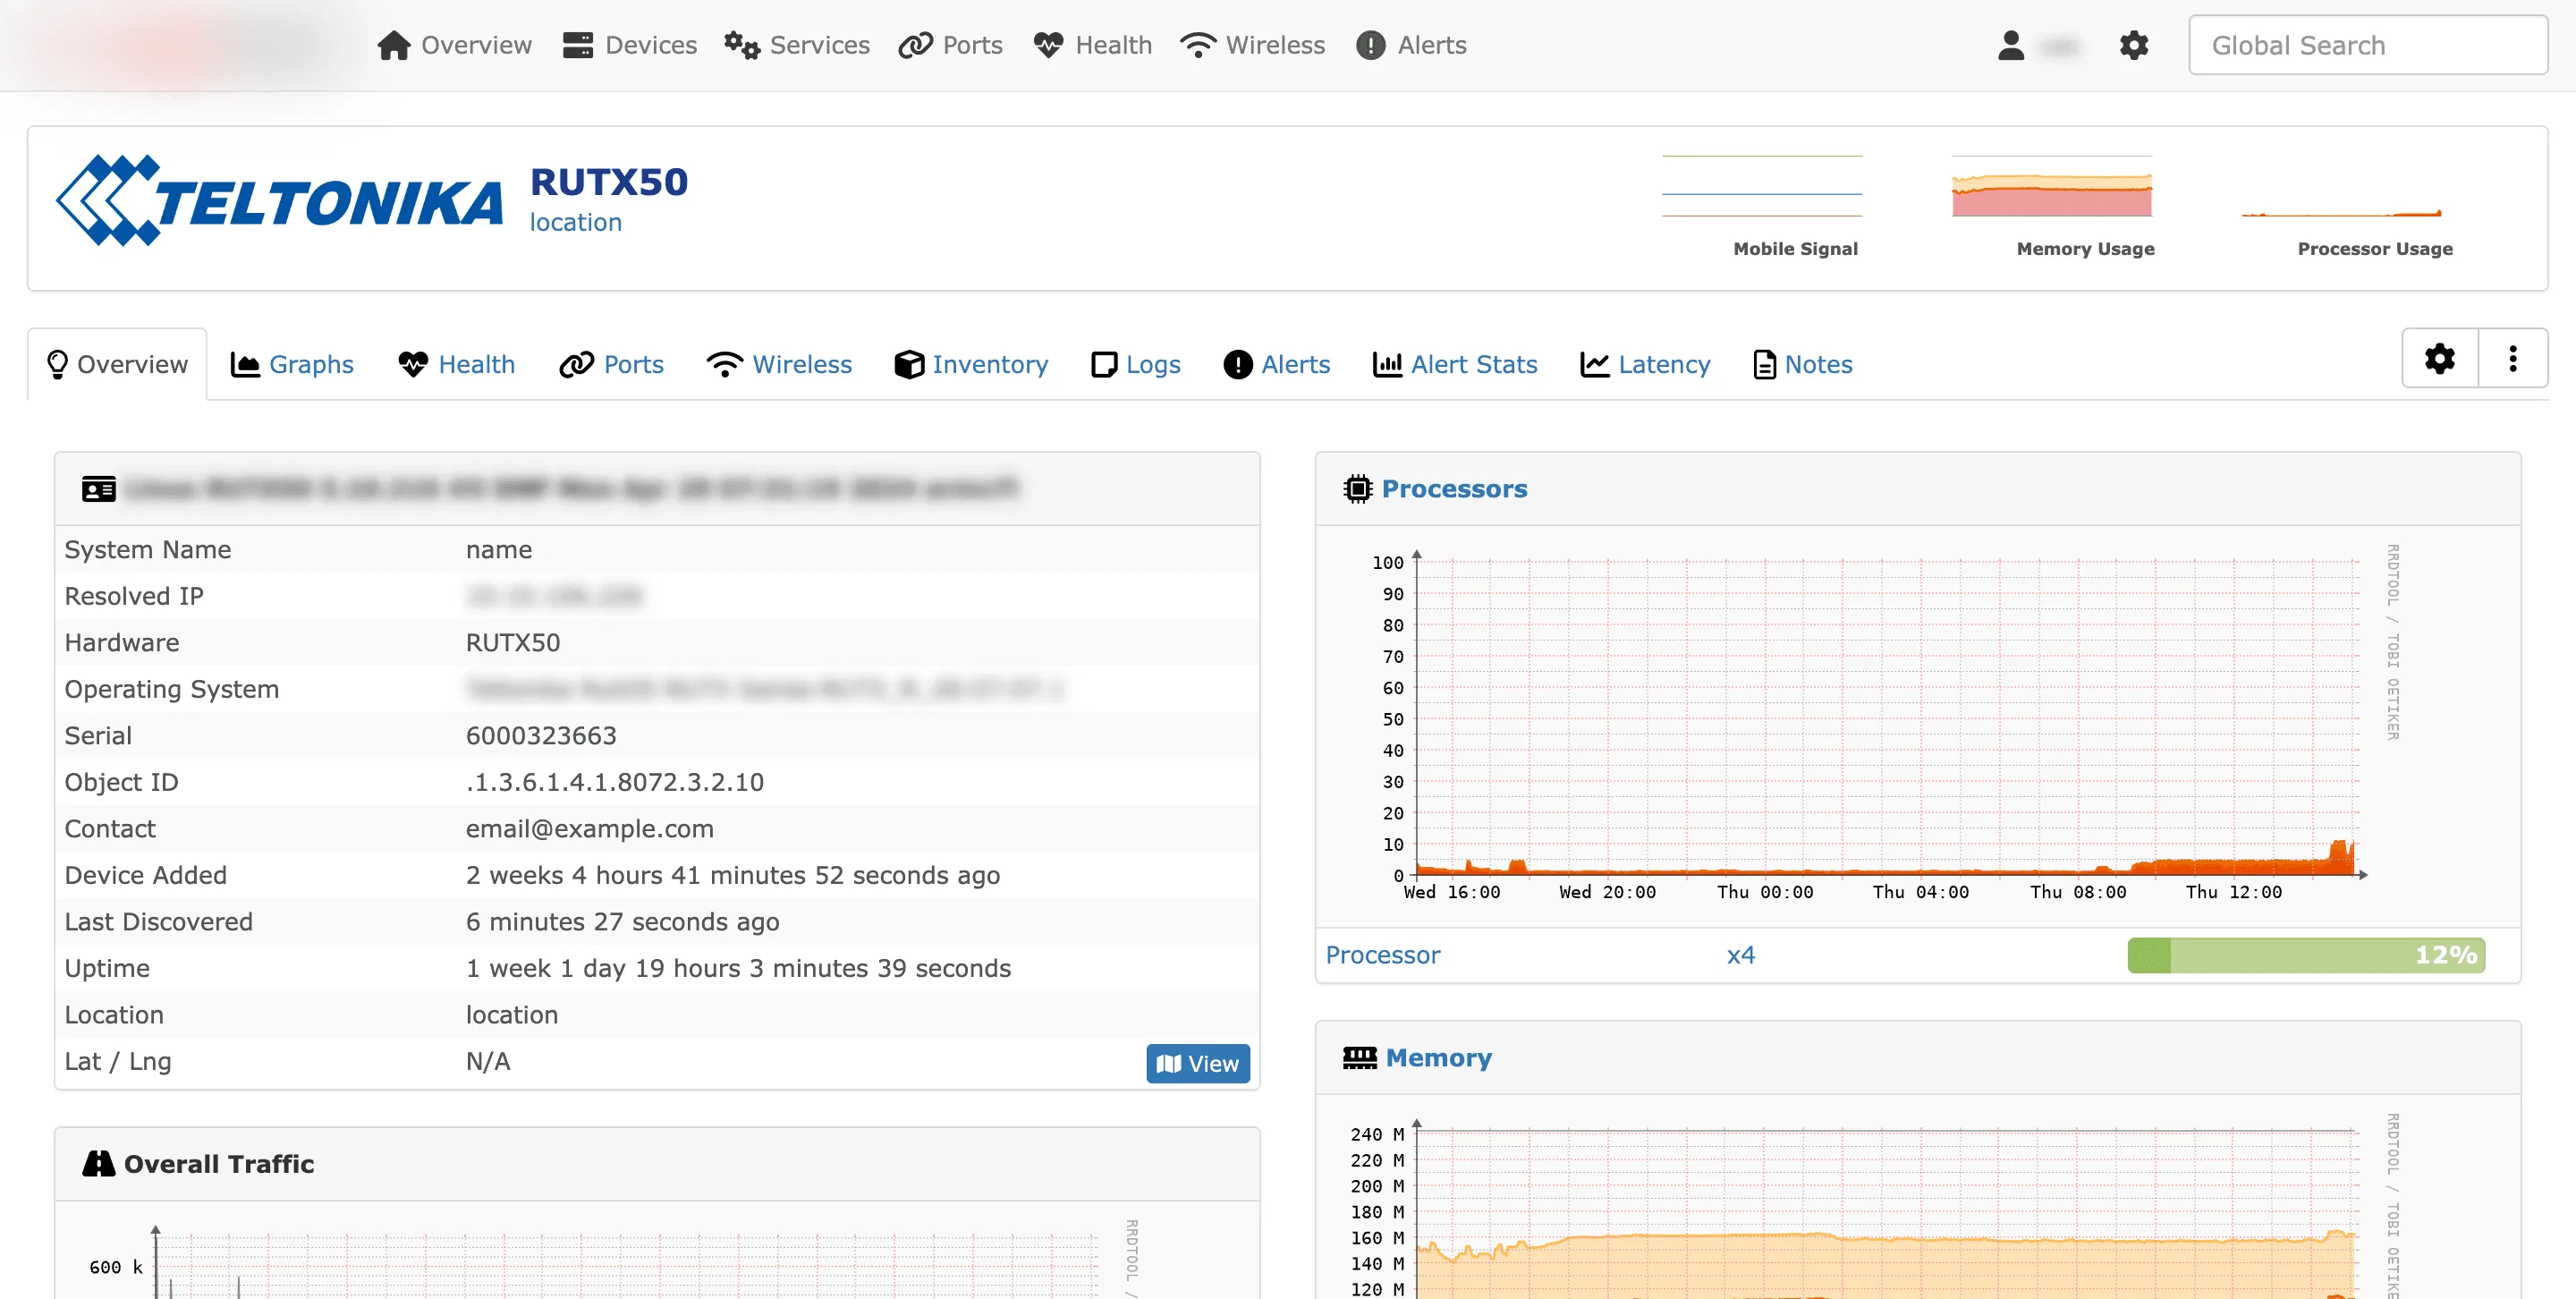Click the Alert Stats bar chart icon
This screenshot has height=1299, width=2576.
(x=1387, y=365)
